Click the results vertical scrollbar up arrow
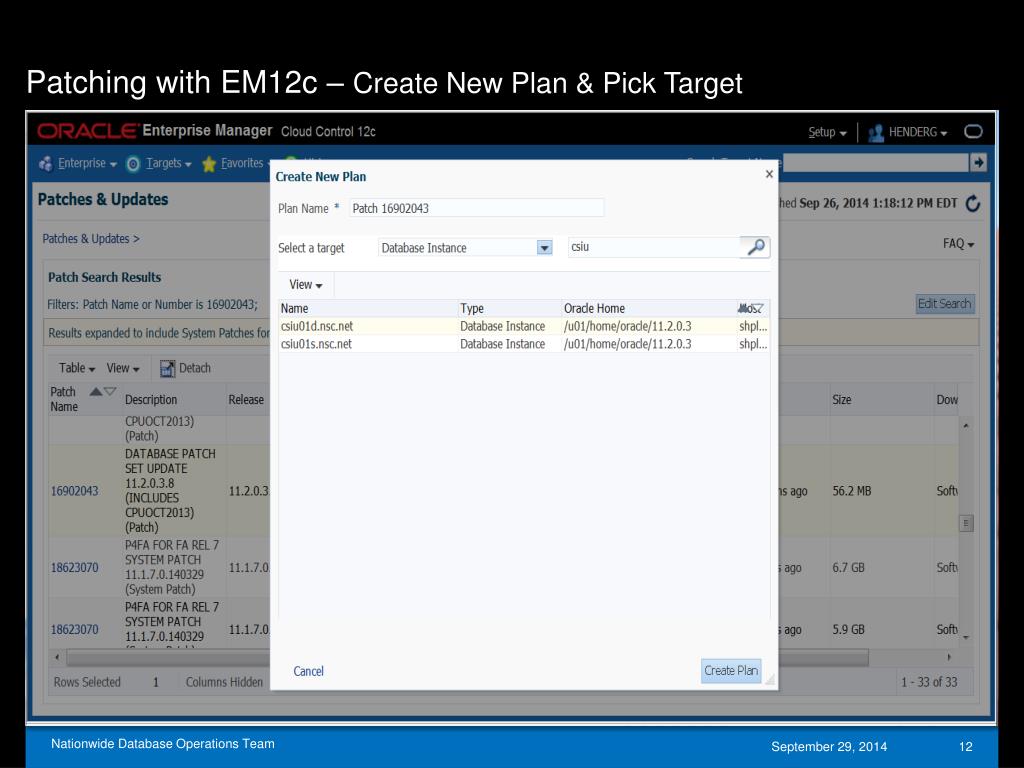 [x=966, y=426]
